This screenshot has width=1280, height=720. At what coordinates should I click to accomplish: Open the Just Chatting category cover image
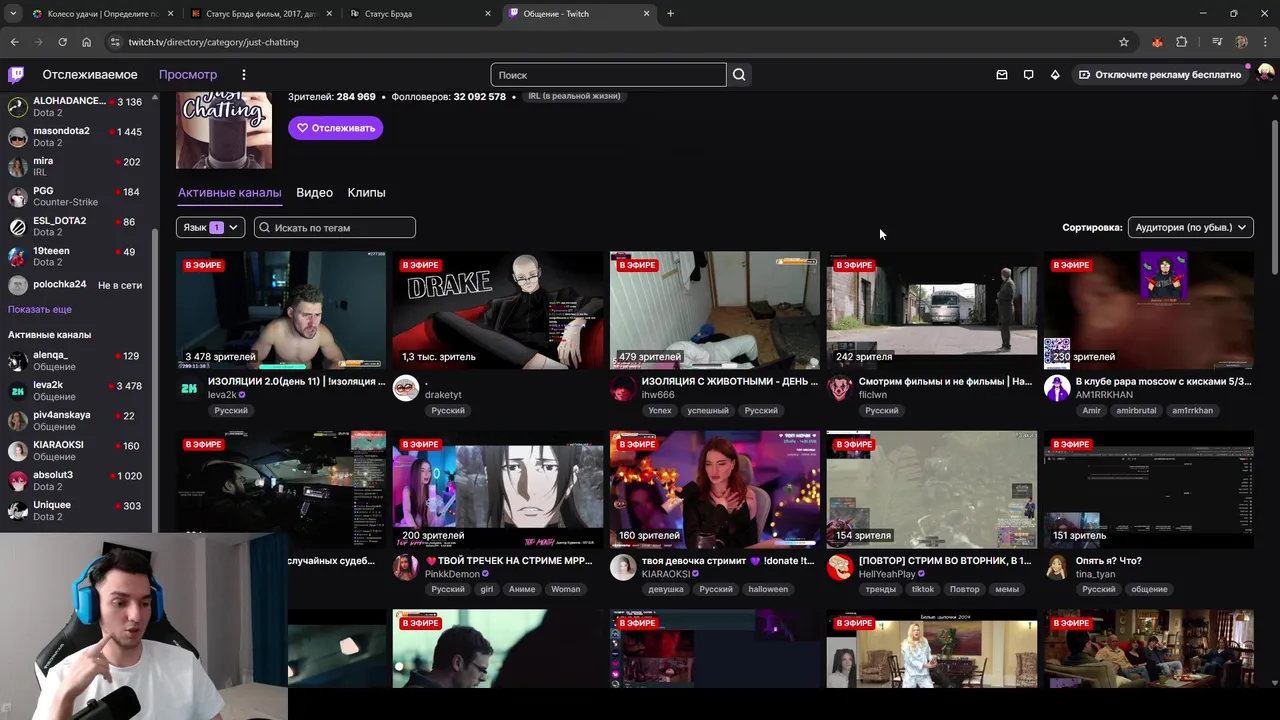pyautogui.click(x=224, y=130)
